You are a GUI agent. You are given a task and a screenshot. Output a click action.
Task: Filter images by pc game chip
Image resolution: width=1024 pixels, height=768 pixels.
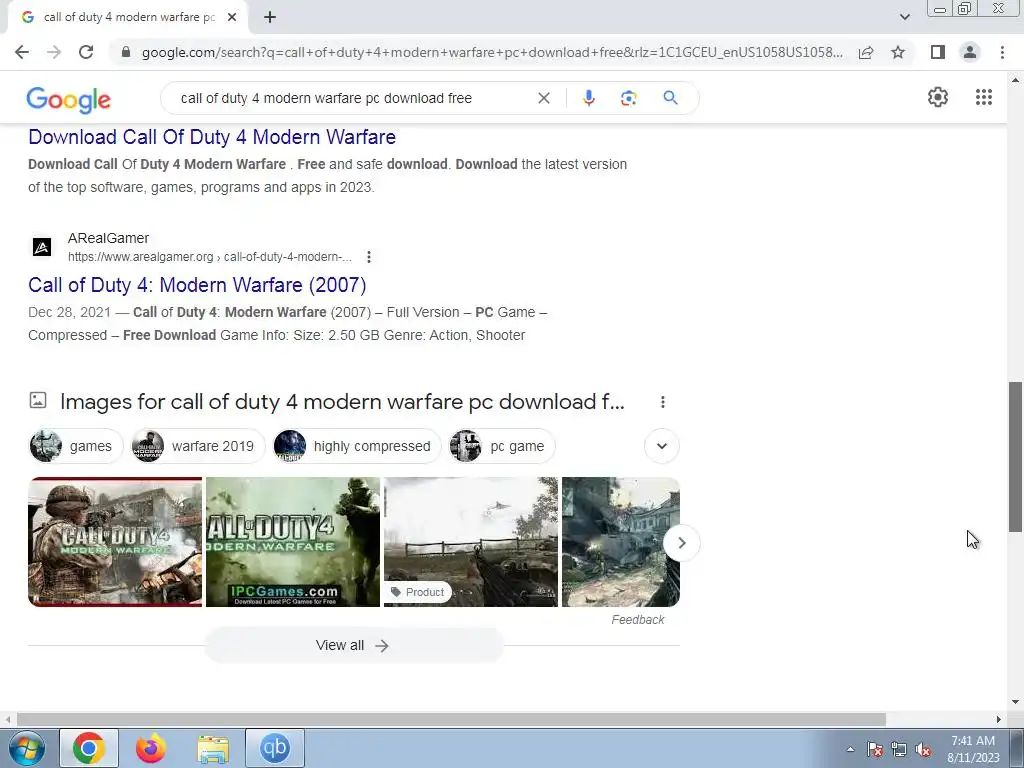point(502,446)
